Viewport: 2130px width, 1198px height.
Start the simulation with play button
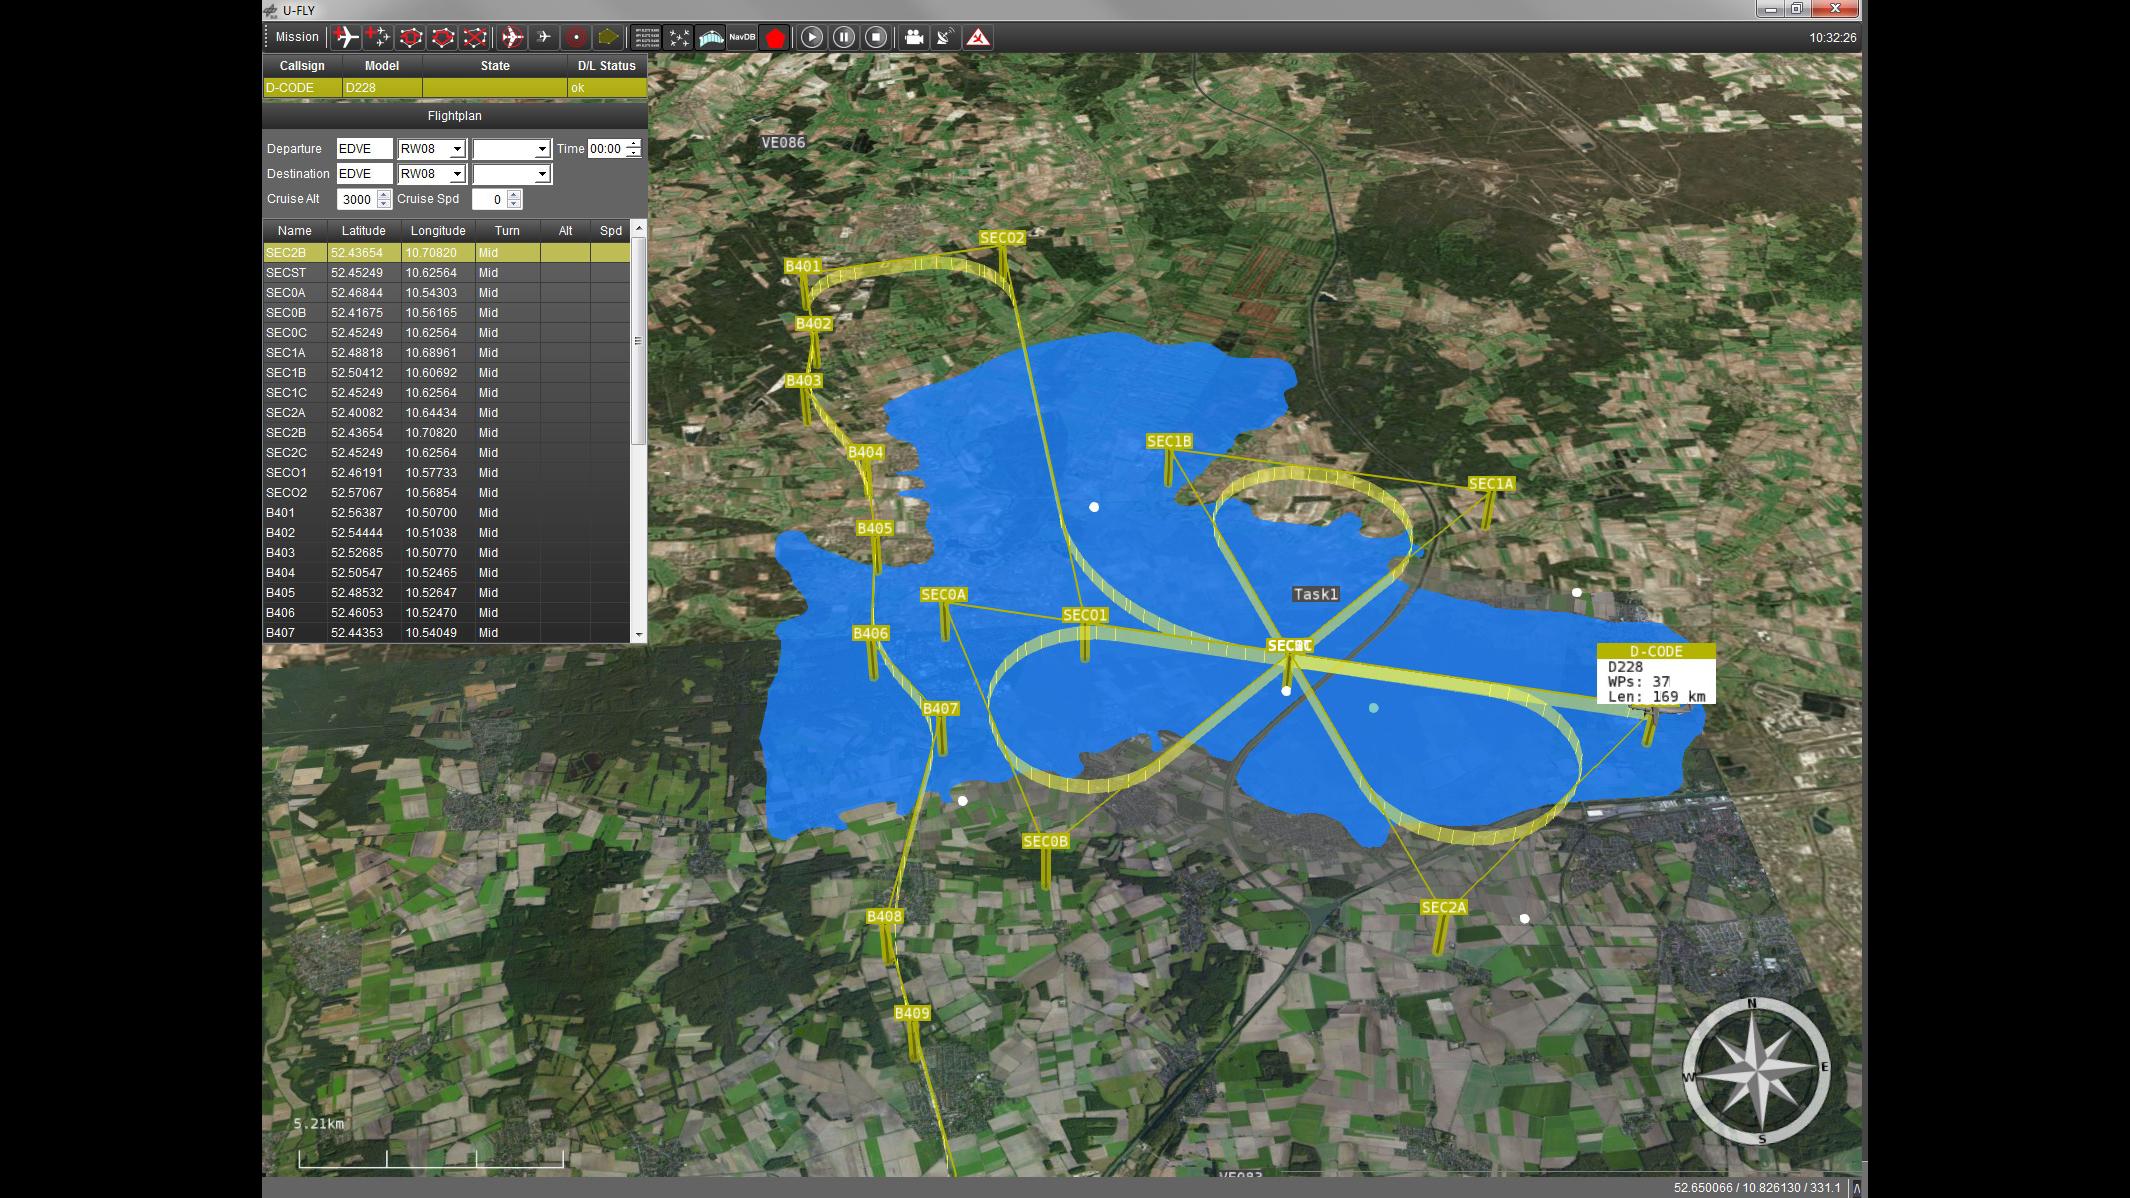click(812, 37)
